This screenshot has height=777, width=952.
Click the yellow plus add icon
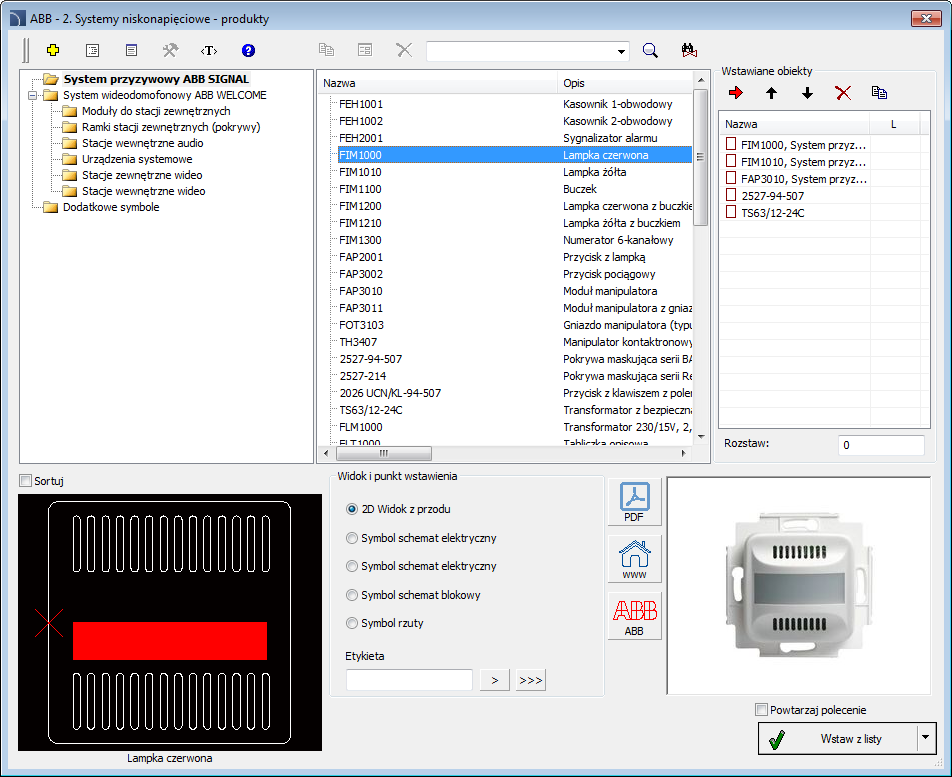click(53, 50)
